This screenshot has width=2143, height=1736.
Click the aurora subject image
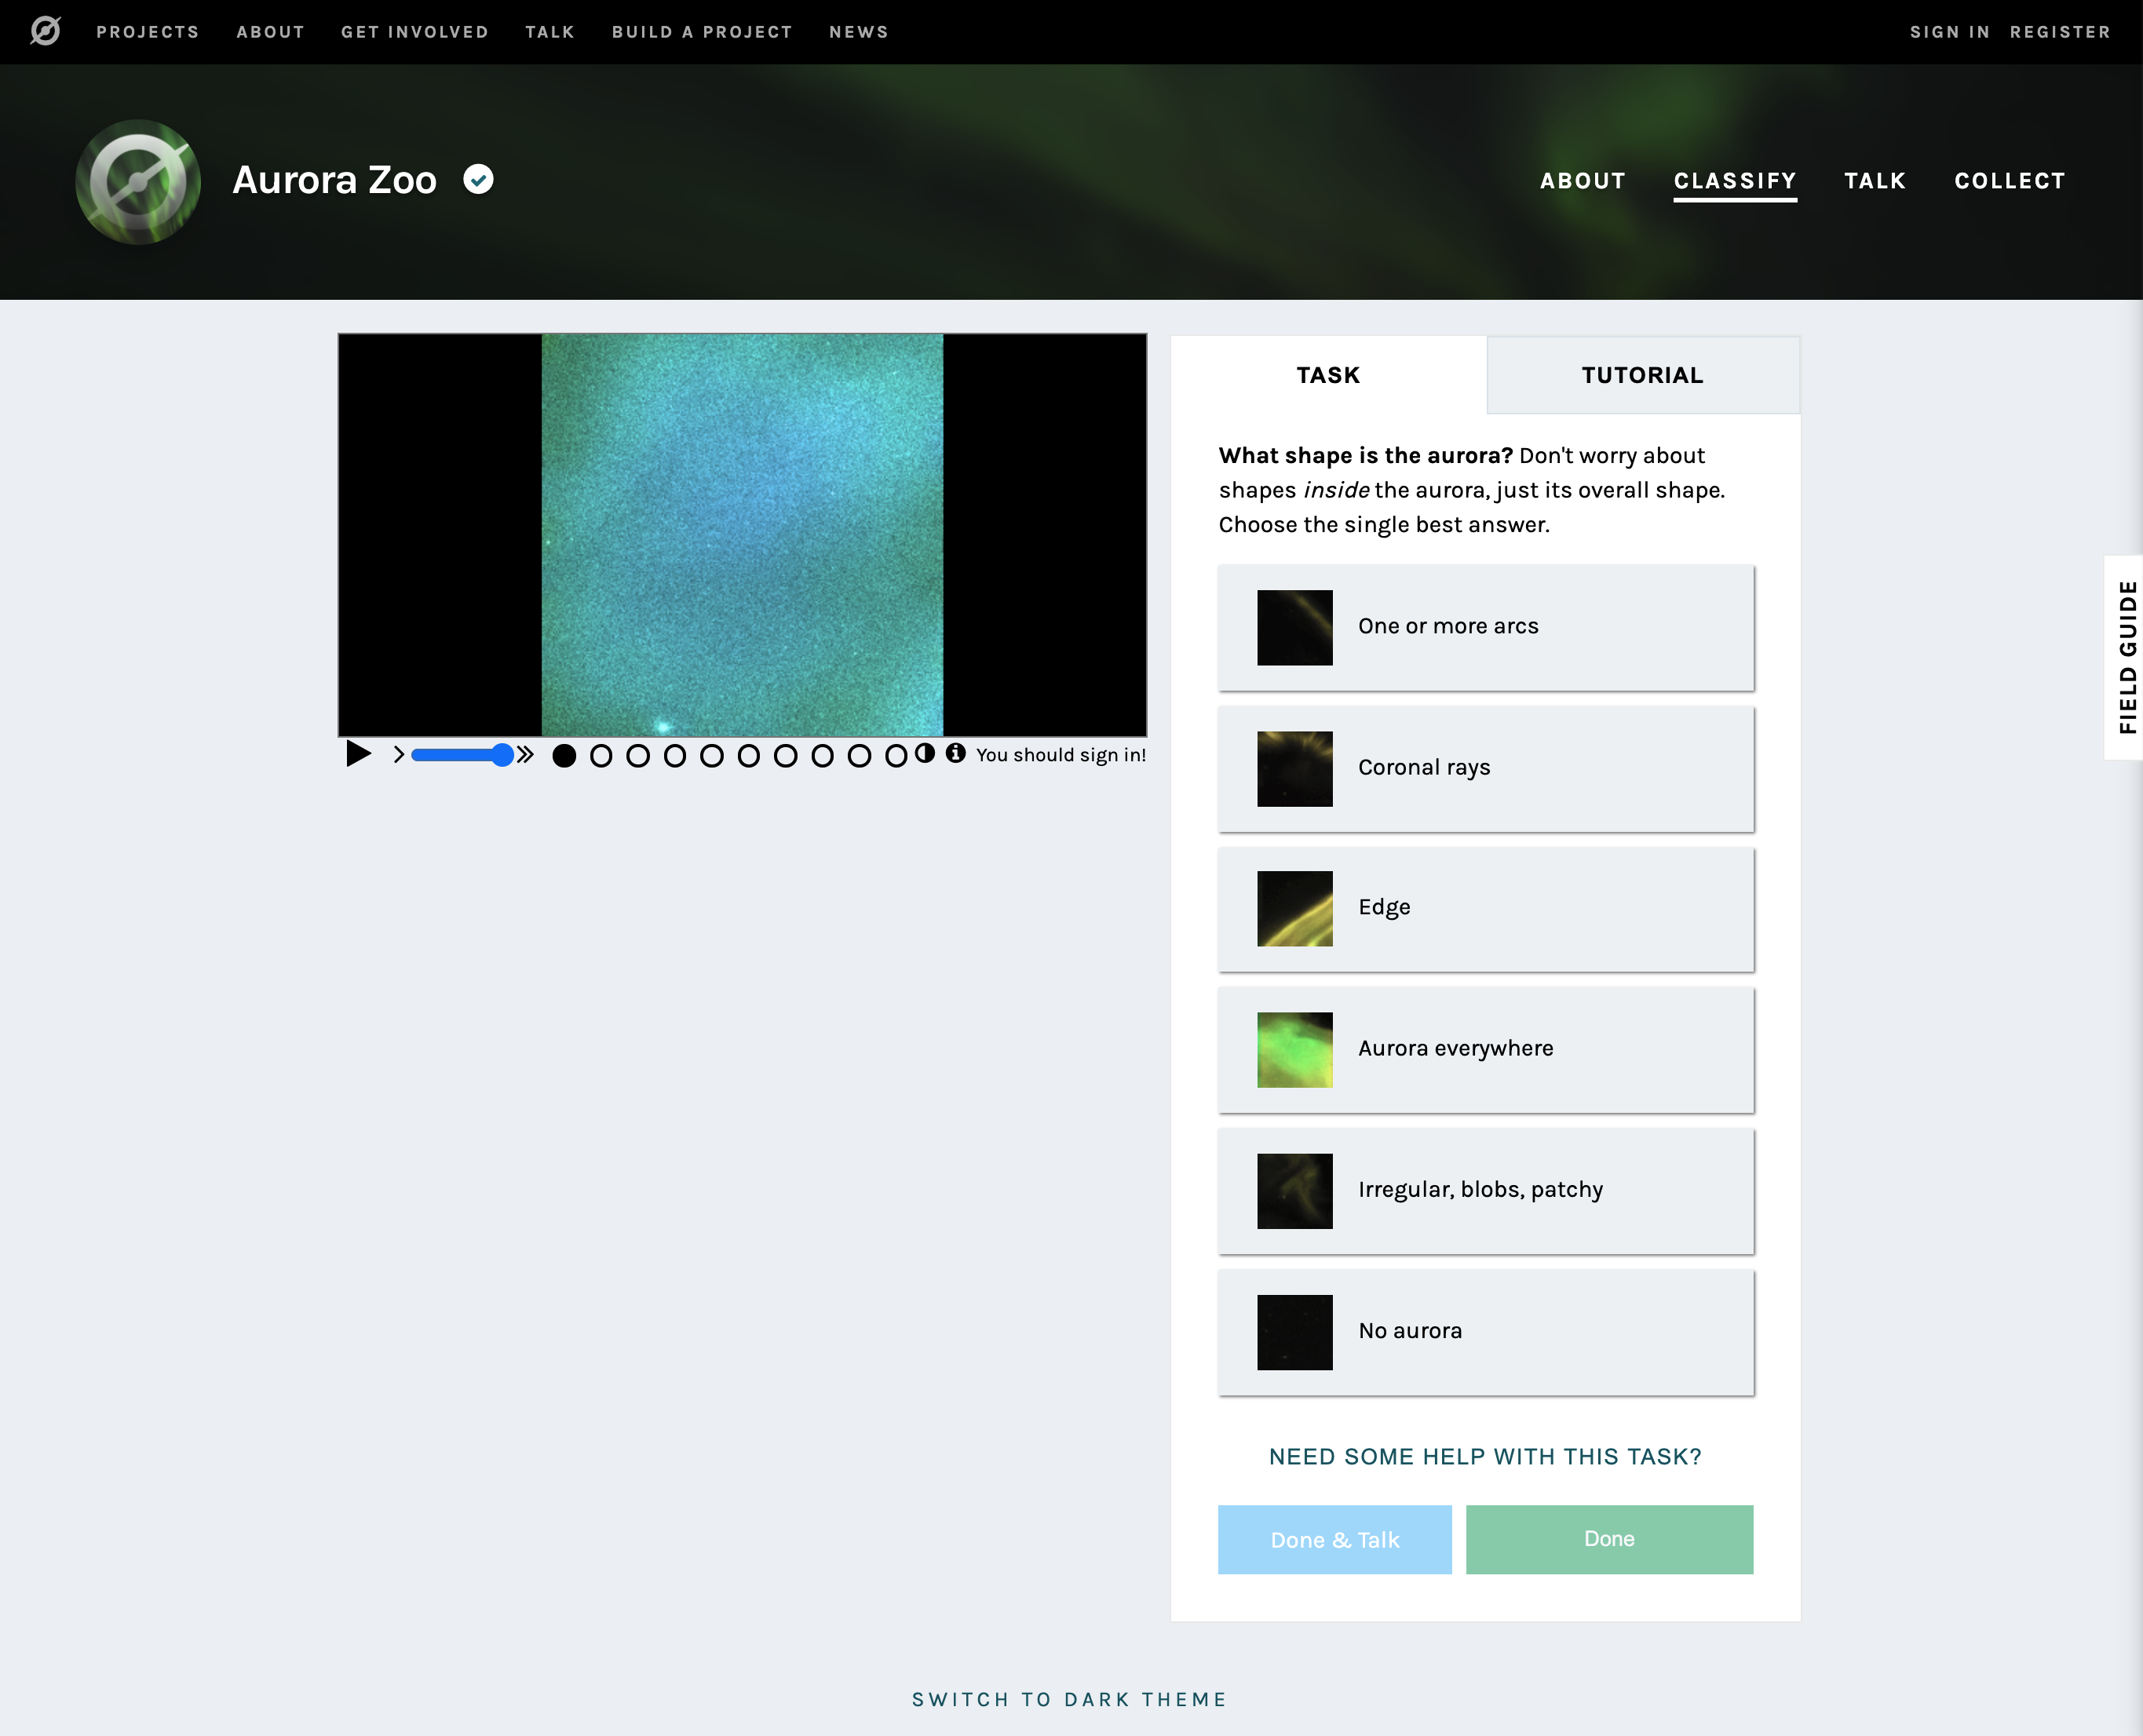pos(742,535)
